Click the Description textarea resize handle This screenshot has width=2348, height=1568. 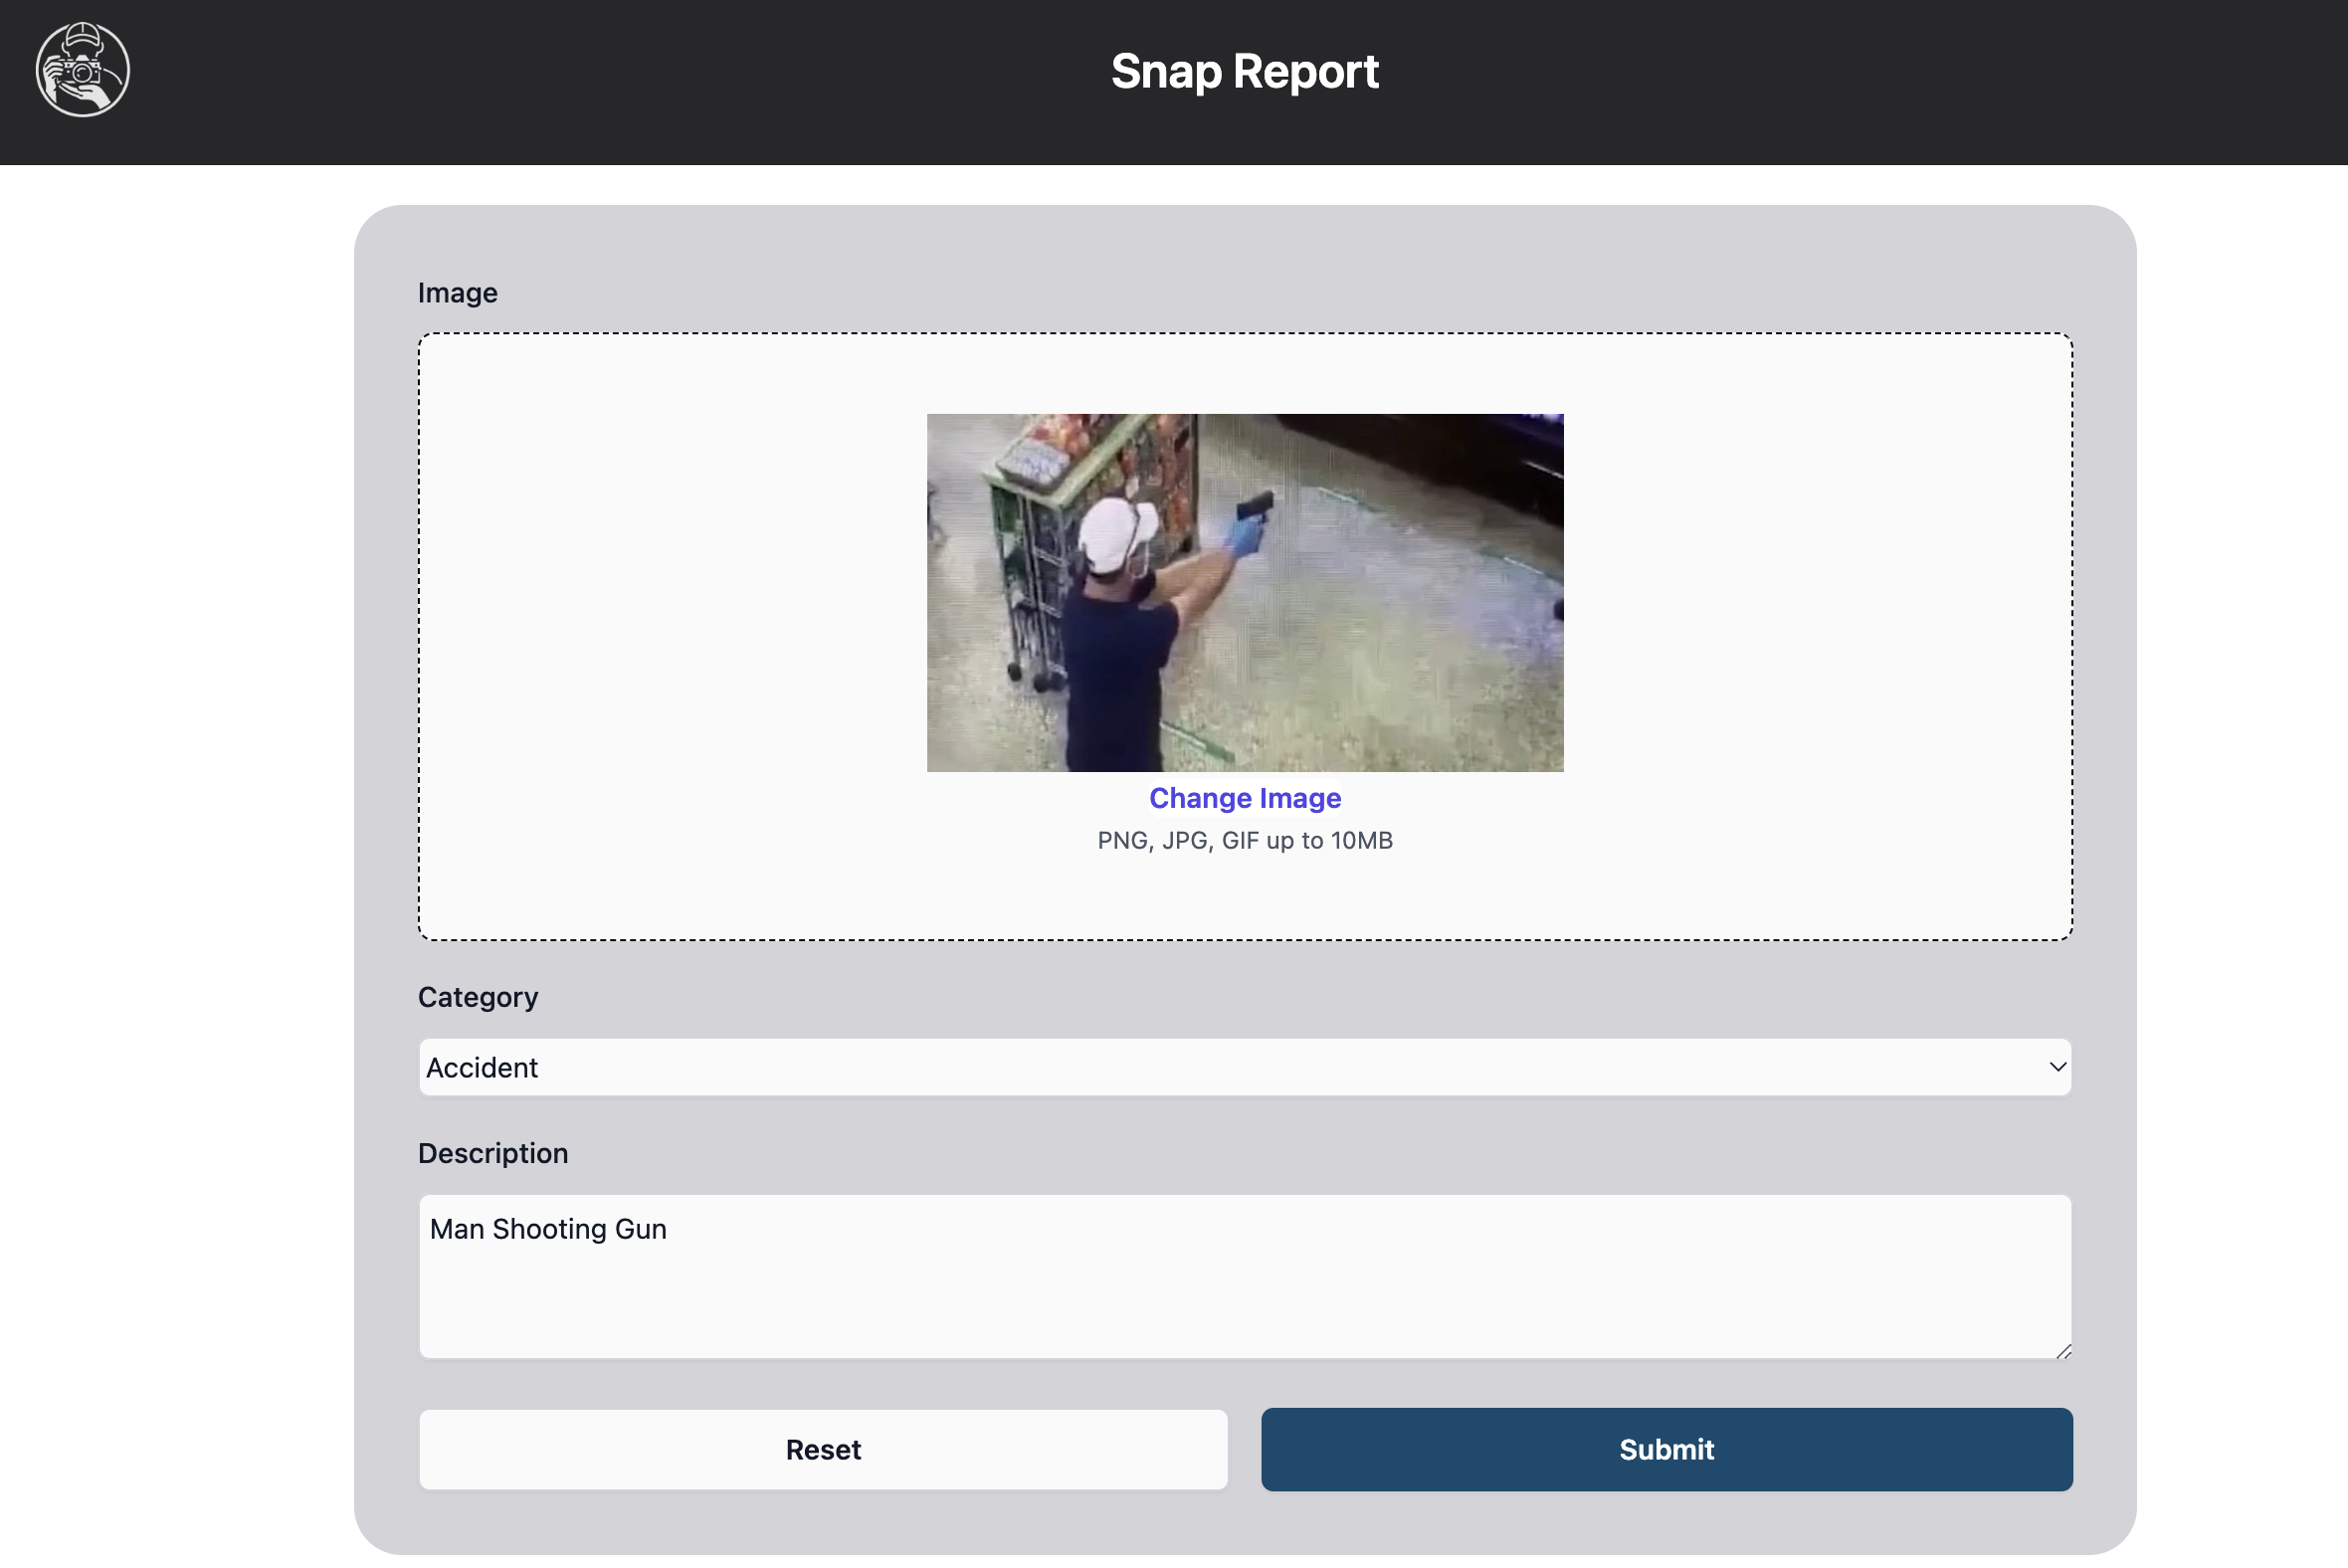tap(2063, 1351)
